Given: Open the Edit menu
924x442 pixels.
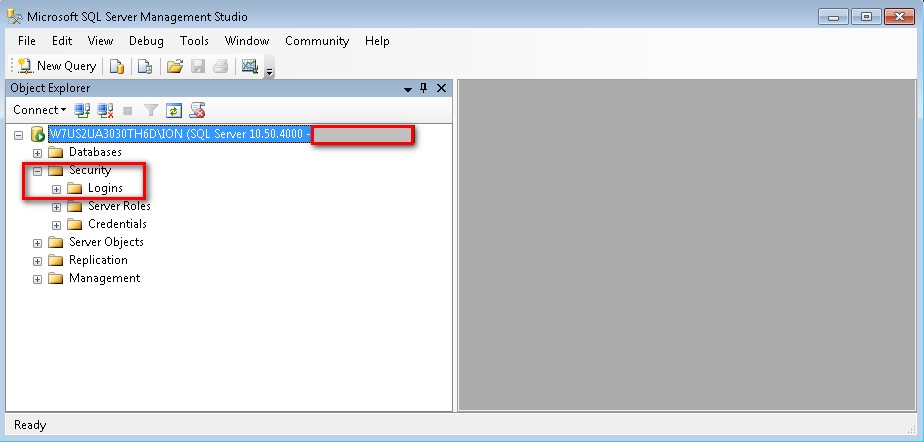Looking at the screenshot, I should tap(62, 41).
